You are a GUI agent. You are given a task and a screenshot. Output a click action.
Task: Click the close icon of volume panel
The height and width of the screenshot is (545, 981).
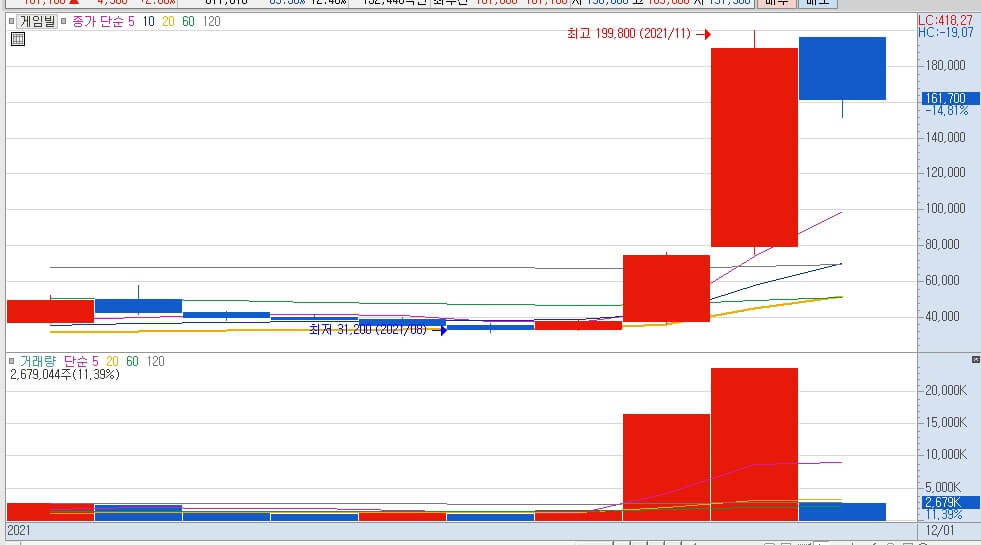pyautogui.click(x=975, y=359)
